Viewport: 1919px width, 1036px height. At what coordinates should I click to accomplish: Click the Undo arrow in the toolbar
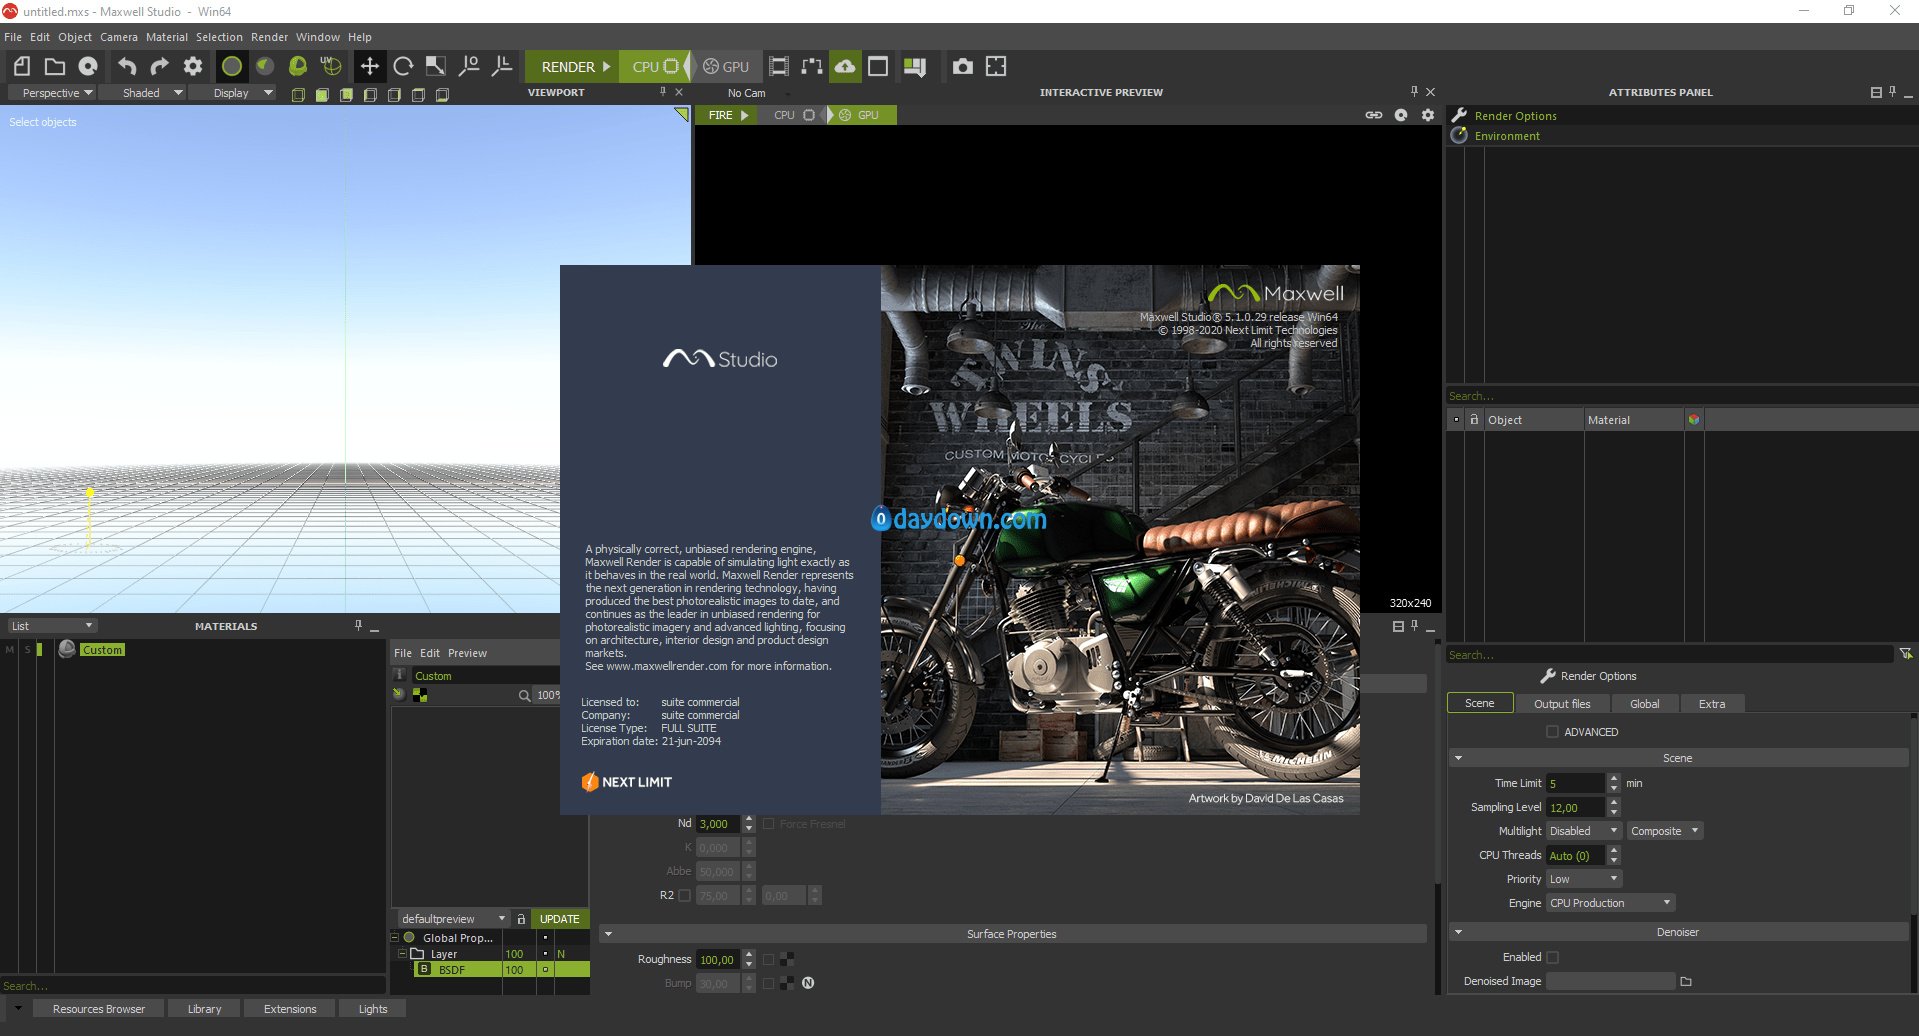click(127, 66)
